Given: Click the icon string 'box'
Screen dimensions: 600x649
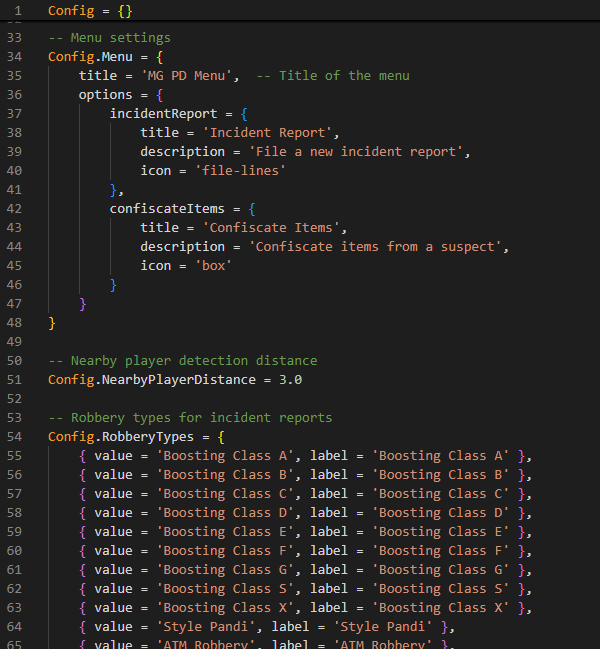Looking at the screenshot, I should coord(214,266).
